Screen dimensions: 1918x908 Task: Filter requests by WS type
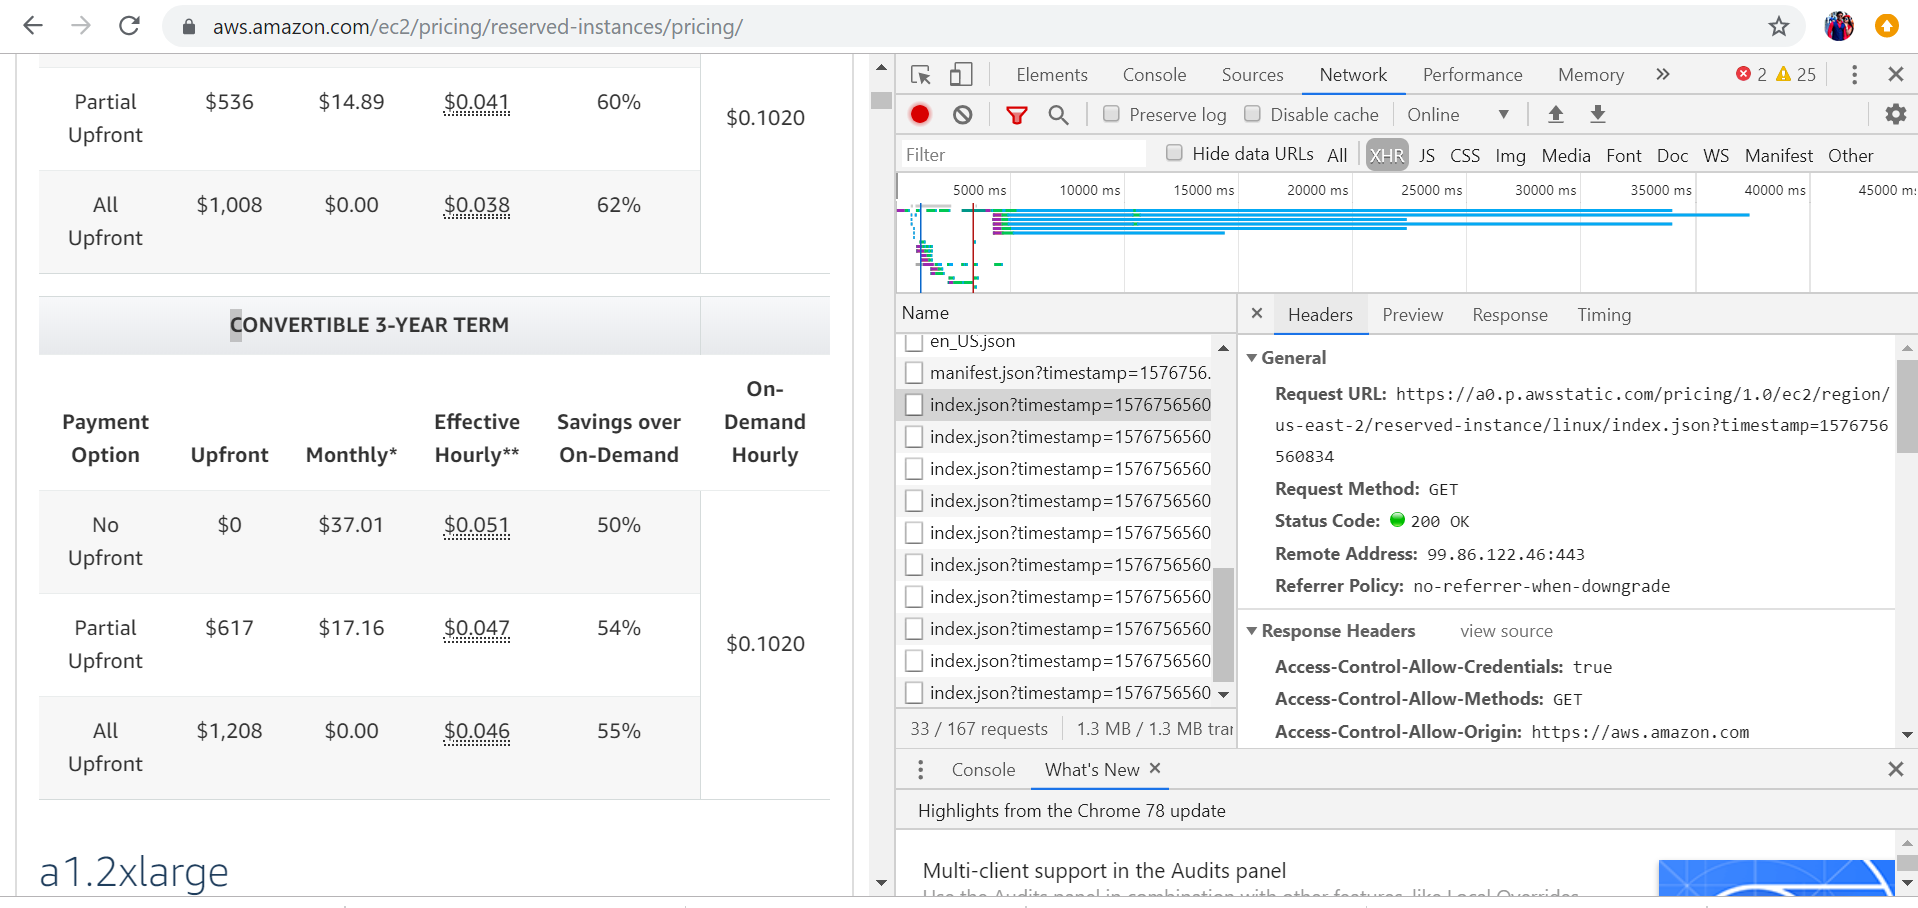point(1716,155)
